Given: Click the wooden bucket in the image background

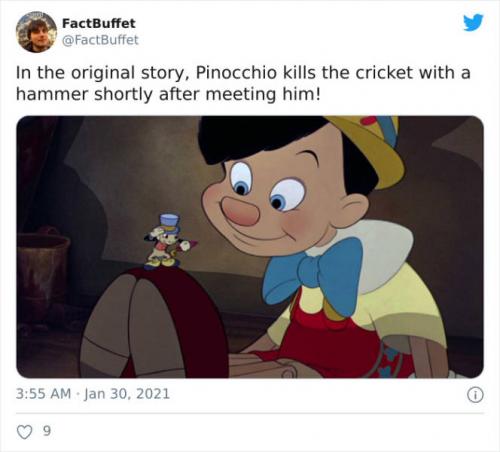Looking at the screenshot, I should pos(43,270).
